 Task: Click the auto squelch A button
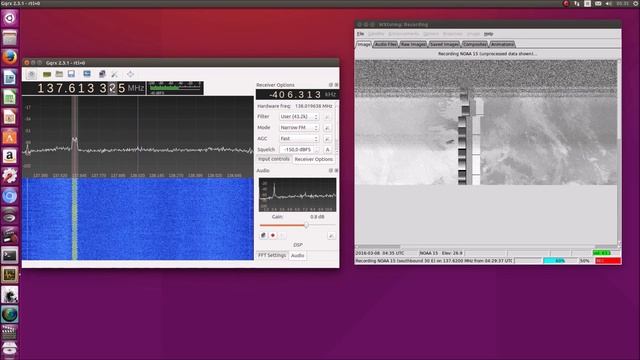point(327,150)
